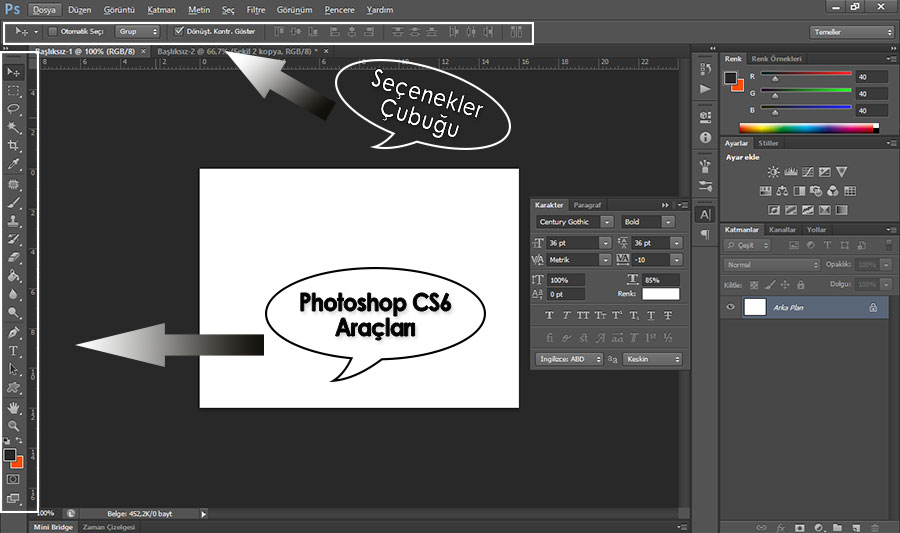Select the Pen tool

tap(13, 333)
